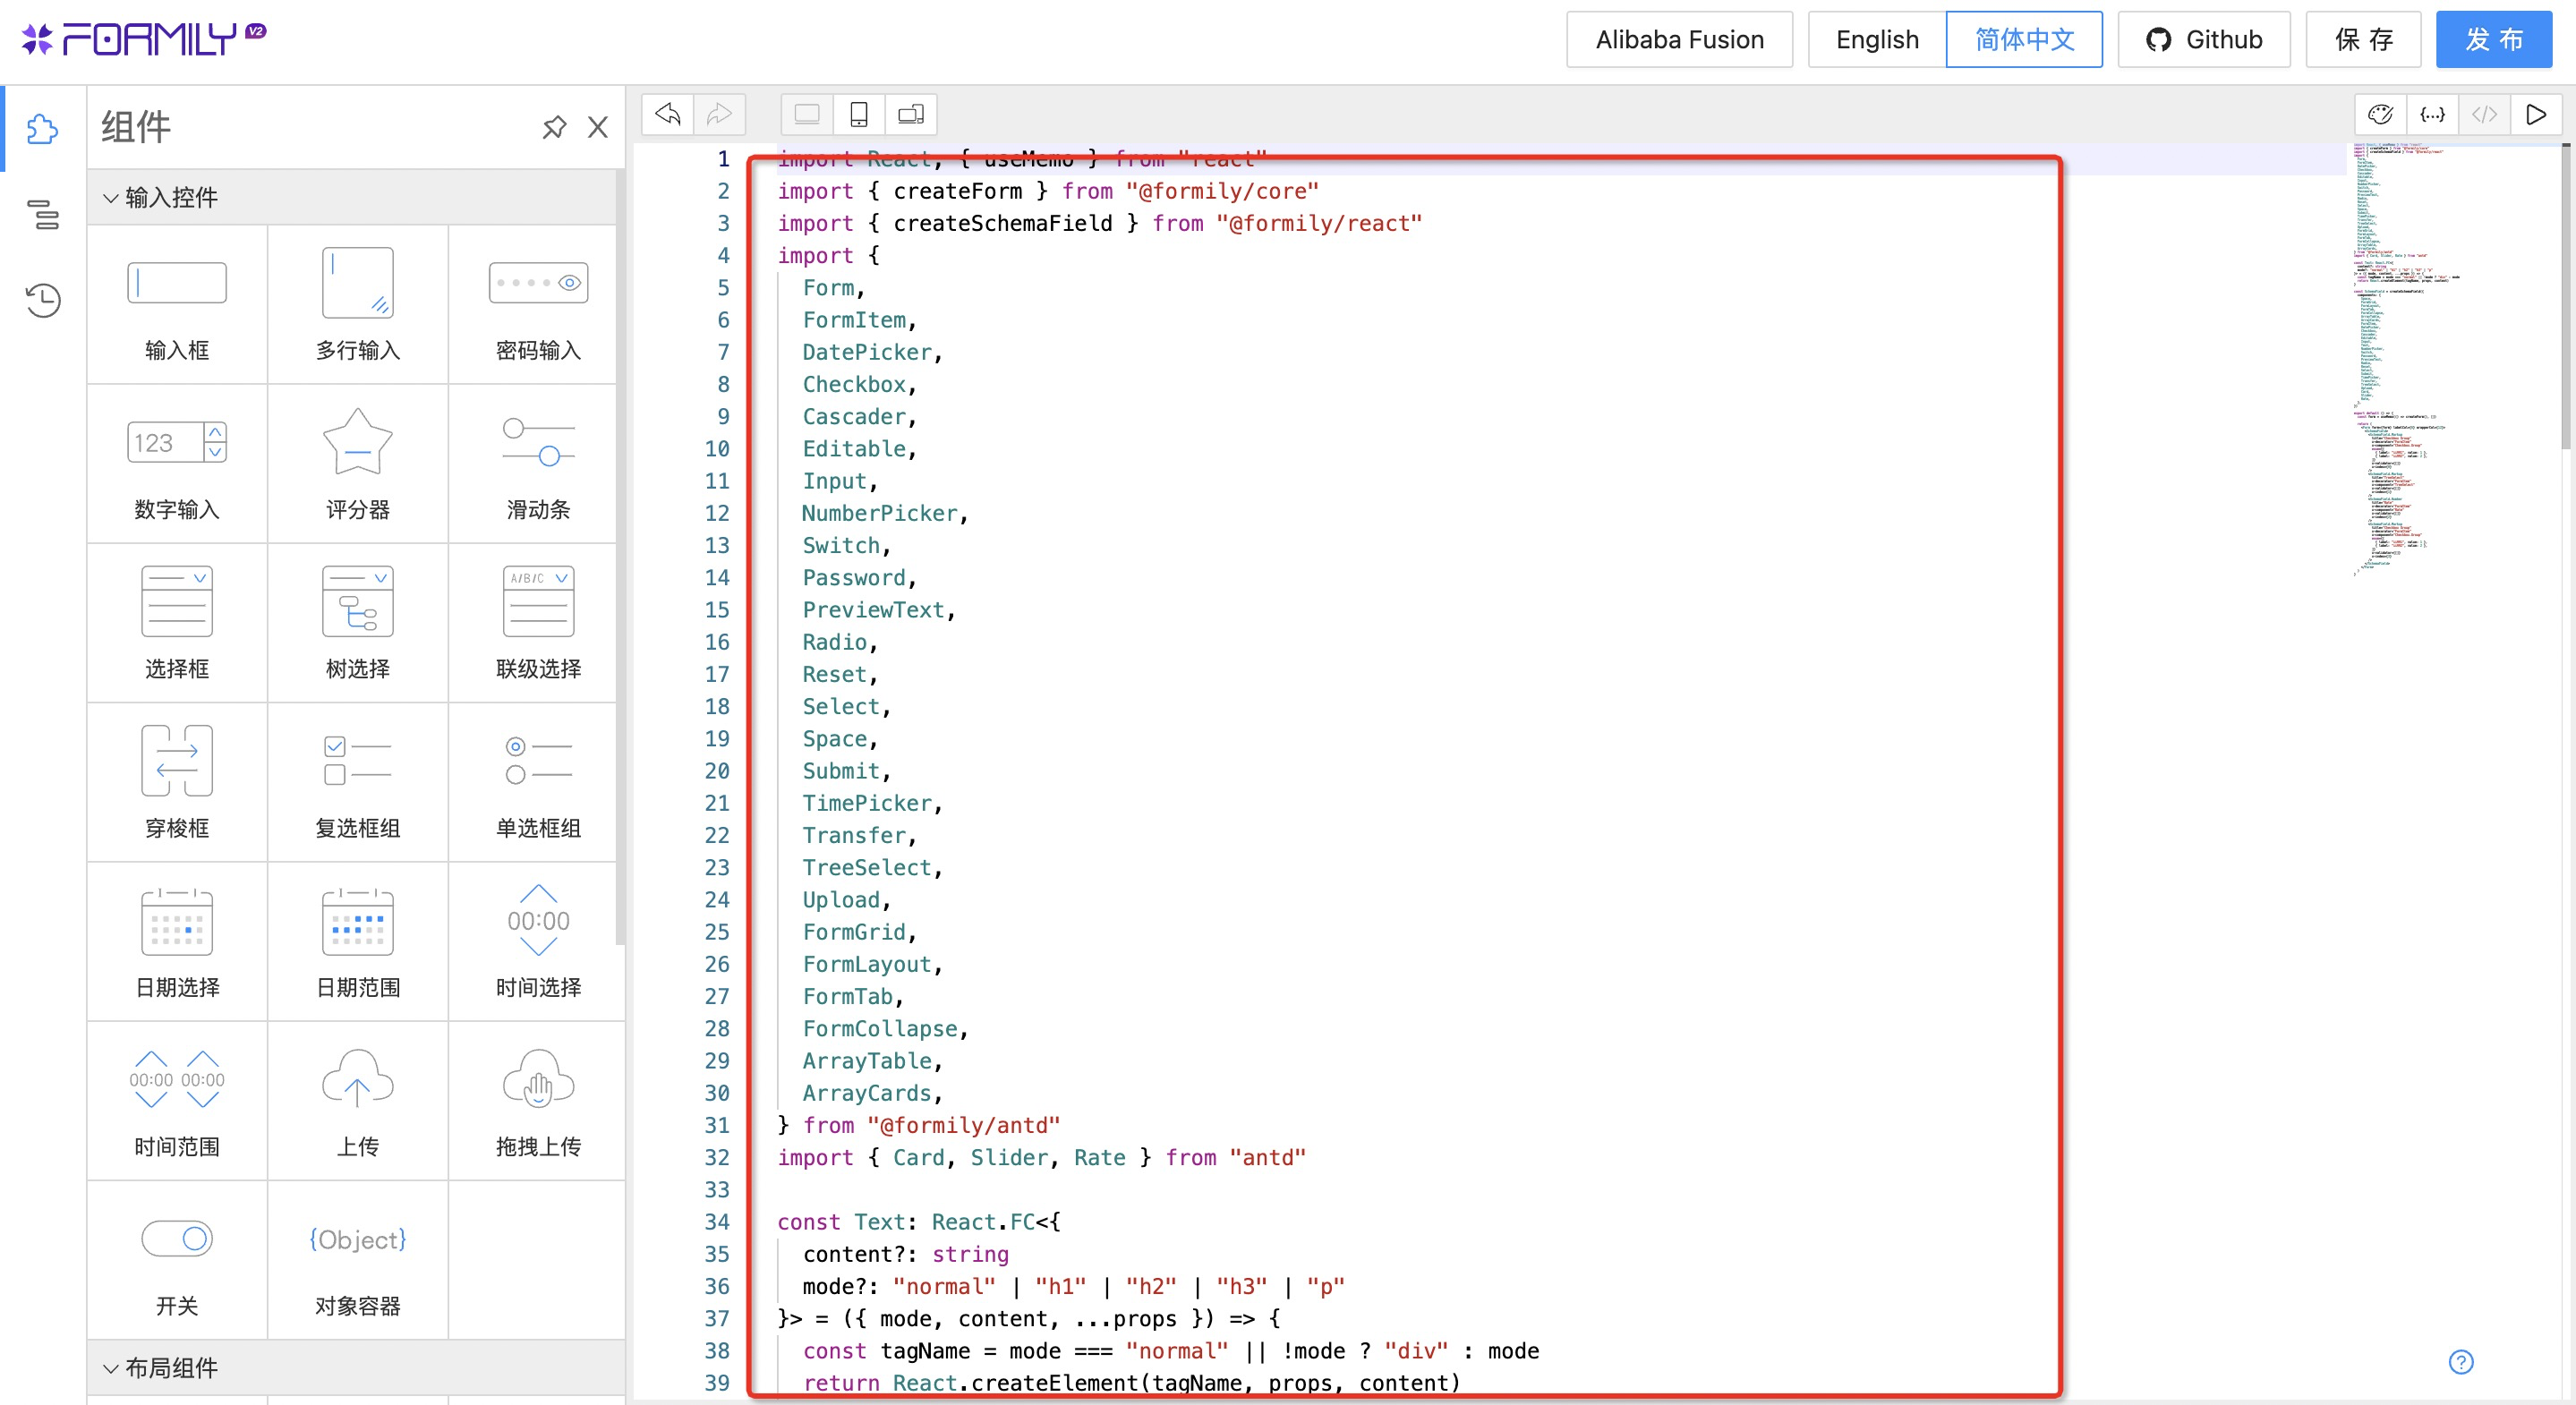Toggle responsive rotation viewport mode
The height and width of the screenshot is (1405, 2576).
pos(910,114)
